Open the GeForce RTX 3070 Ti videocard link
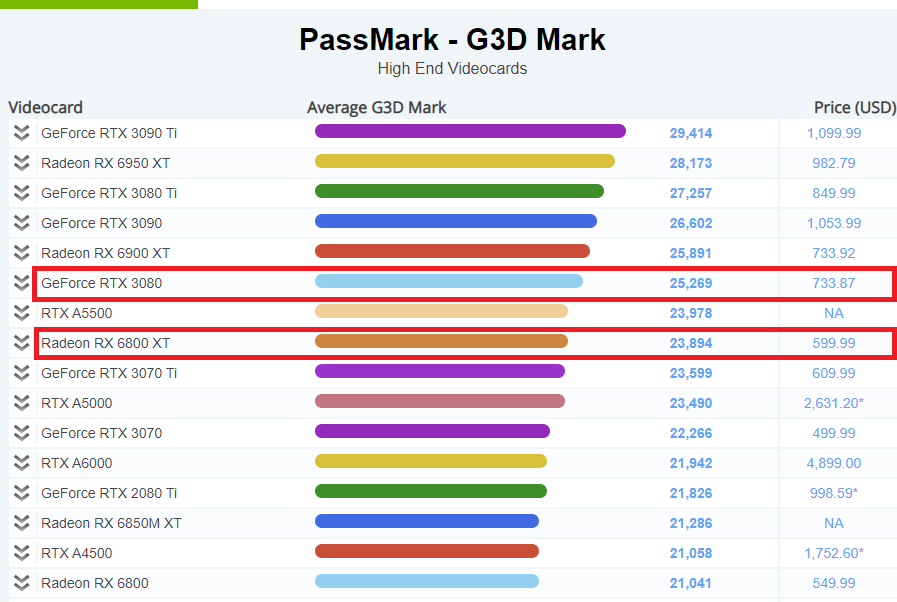The width and height of the screenshot is (897, 602). [x=109, y=373]
